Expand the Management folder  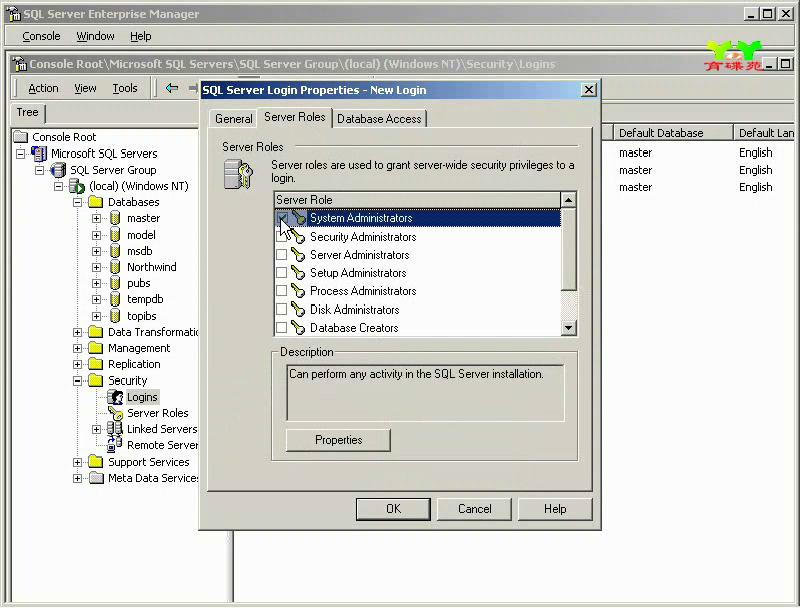point(78,348)
